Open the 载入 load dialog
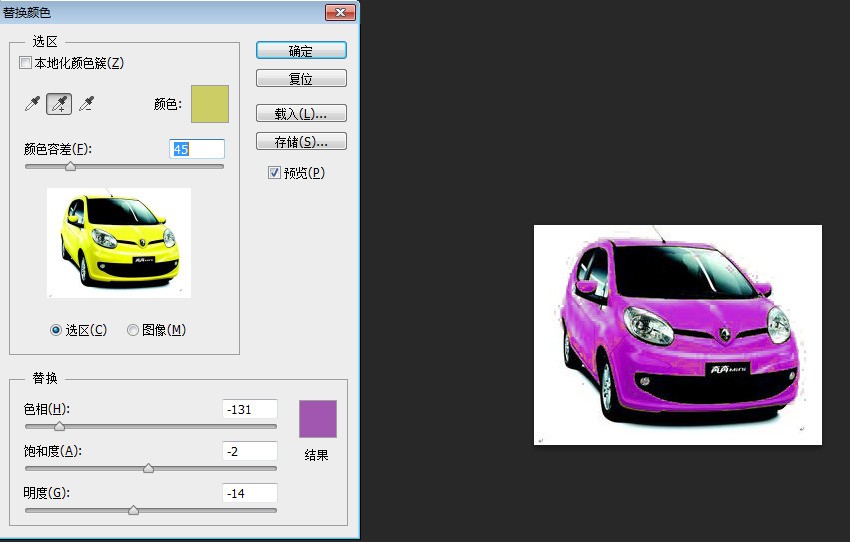850x542 pixels. (x=301, y=113)
